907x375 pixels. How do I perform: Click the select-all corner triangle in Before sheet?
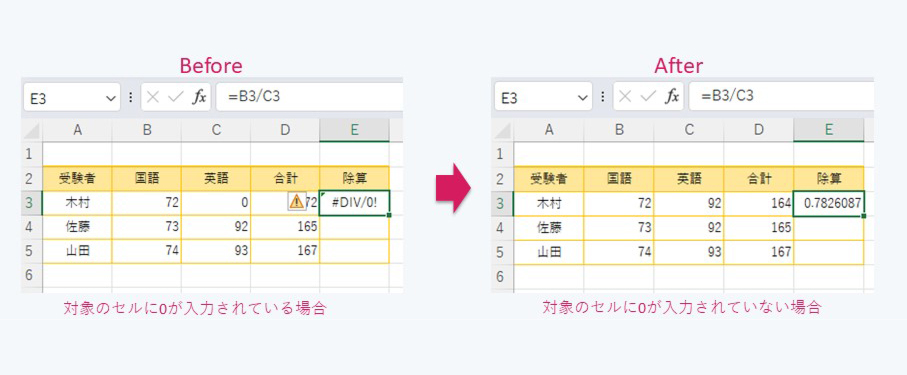(32, 131)
